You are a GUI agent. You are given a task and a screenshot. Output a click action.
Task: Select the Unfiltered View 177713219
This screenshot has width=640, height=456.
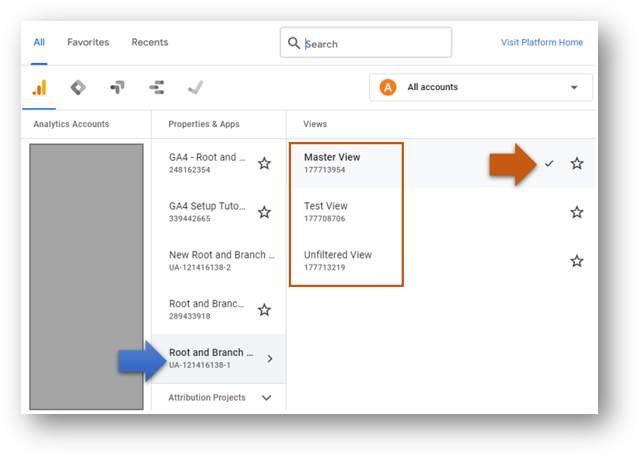pos(443,261)
